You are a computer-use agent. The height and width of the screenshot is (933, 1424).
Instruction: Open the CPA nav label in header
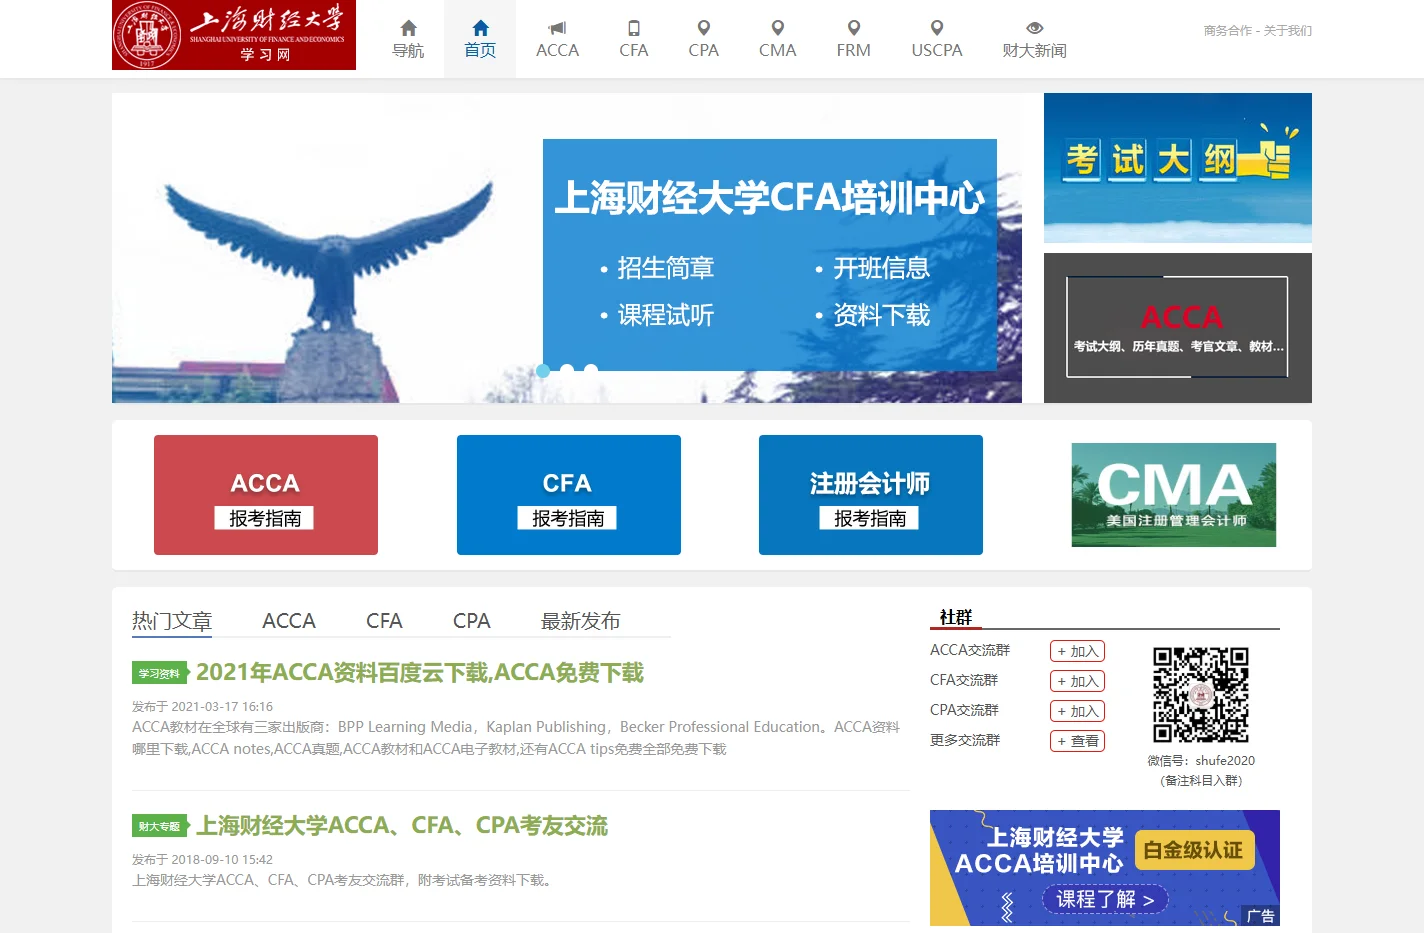(704, 50)
